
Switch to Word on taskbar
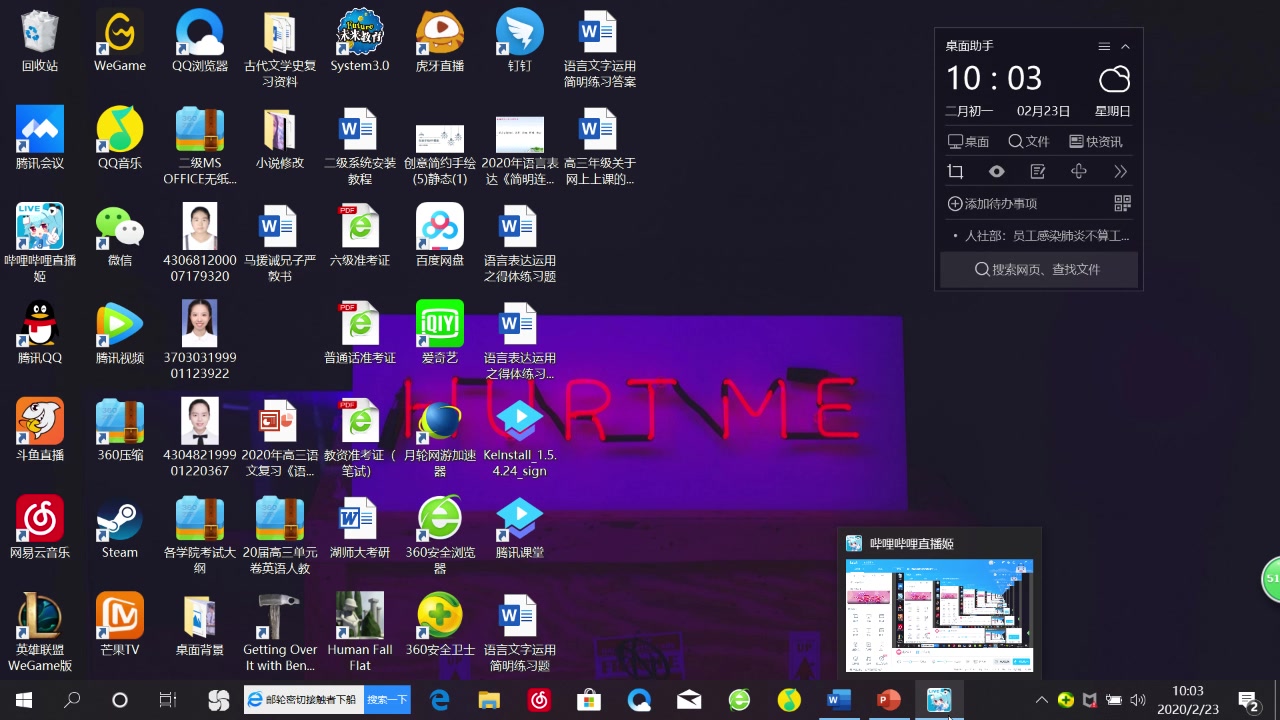click(x=838, y=700)
